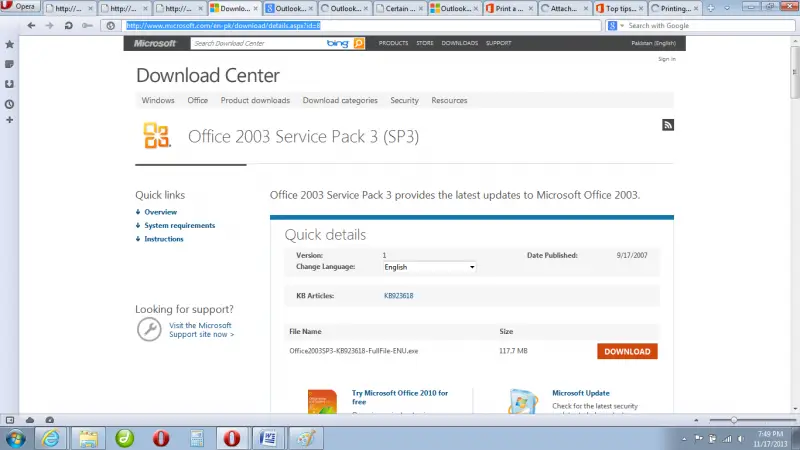Open a new tab with plus button

tap(711, 8)
